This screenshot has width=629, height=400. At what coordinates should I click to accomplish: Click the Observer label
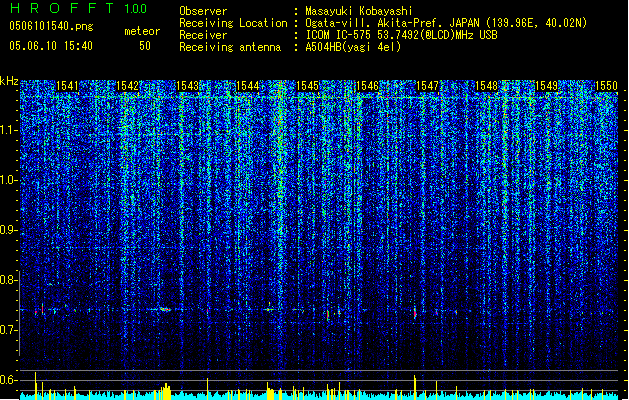point(203,11)
